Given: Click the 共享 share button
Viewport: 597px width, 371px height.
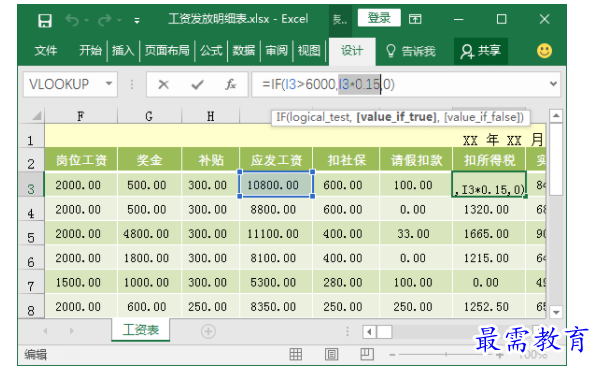Looking at the screenshot, I should click(x=481, y=51).
